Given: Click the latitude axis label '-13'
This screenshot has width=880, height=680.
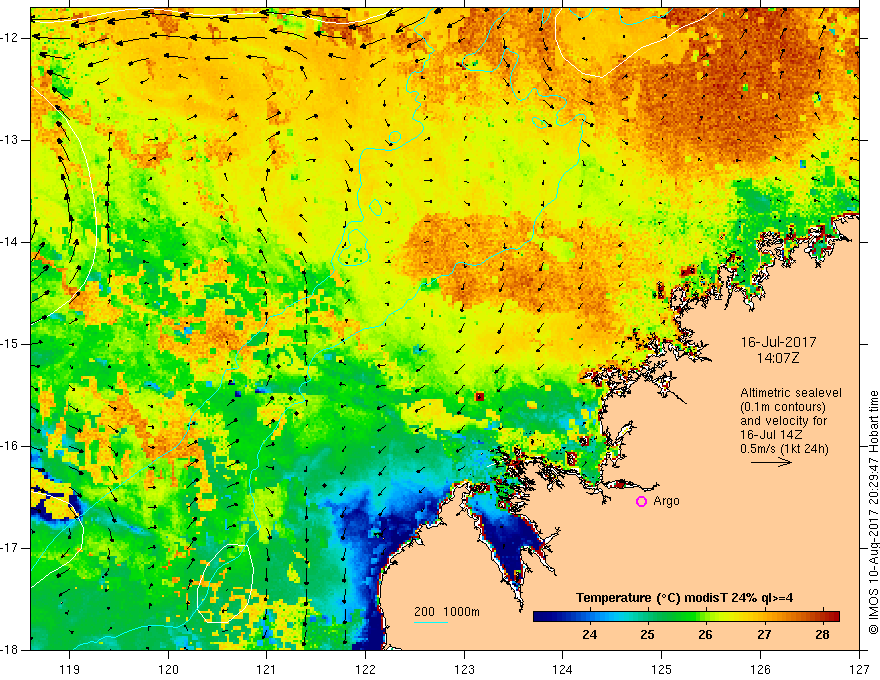Looking at the screenshot, I should (10, 140).
